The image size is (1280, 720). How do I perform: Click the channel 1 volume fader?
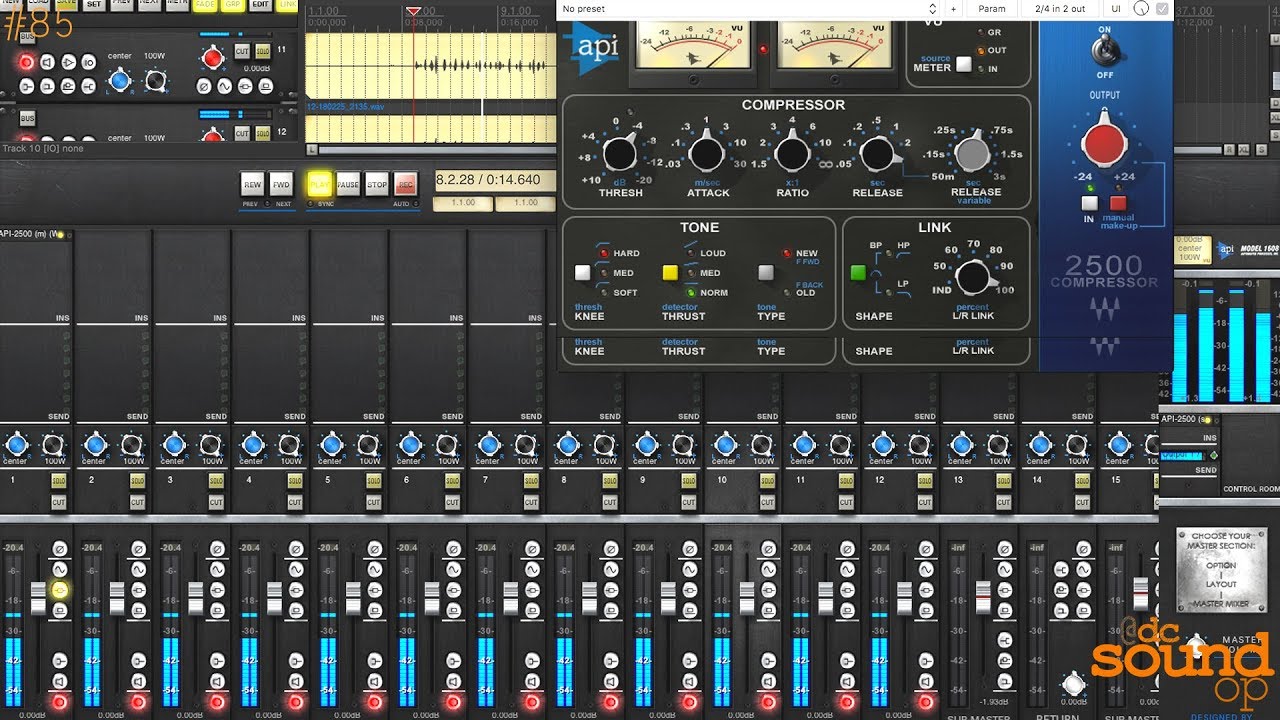point(38,597)
